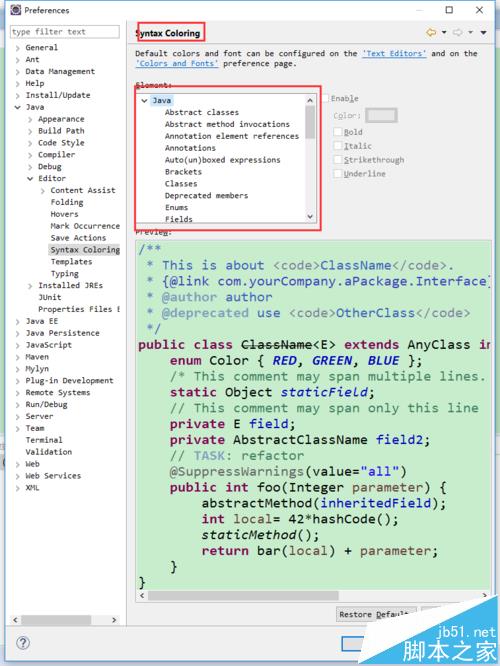Toggle the Enable checkbox
Screen dimensions: 500x666
[325, 99]
